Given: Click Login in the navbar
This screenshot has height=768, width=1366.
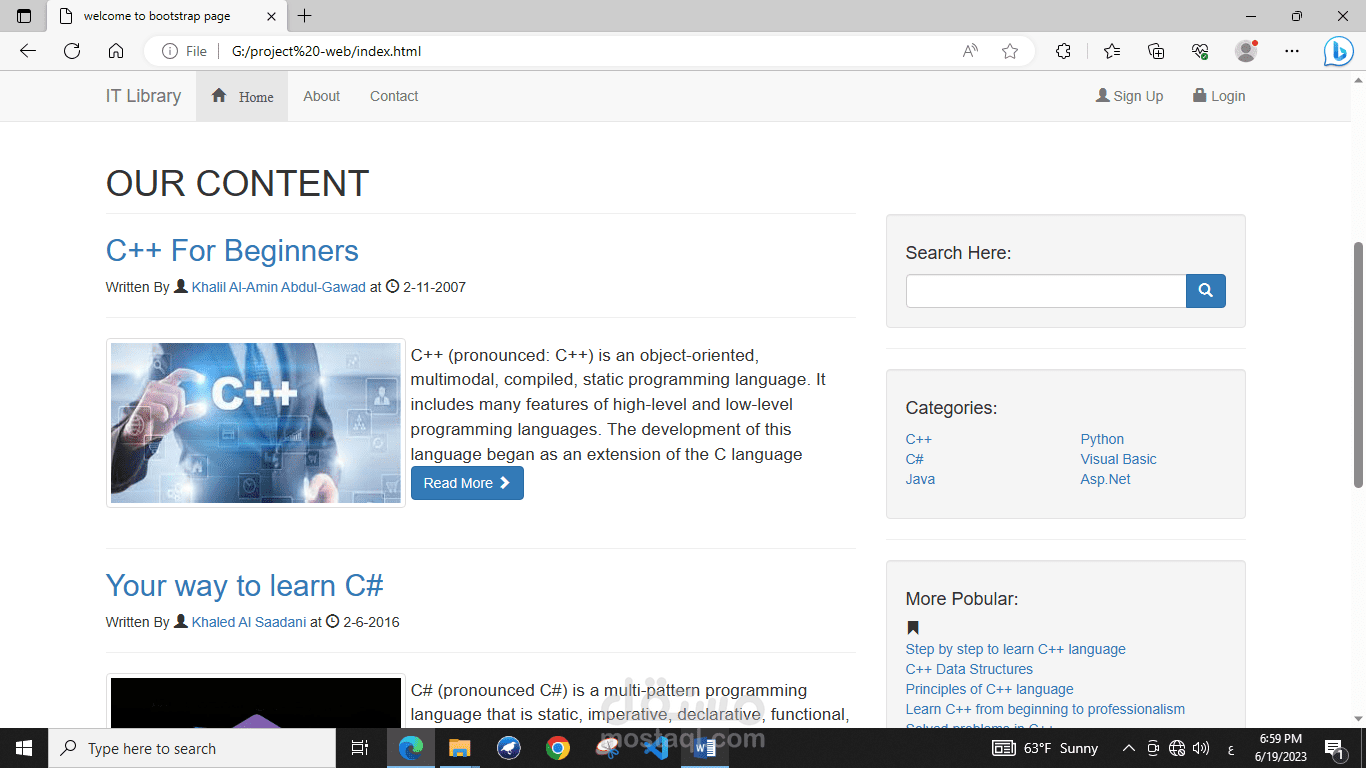Looking at the screenshot, I should click(1219, 96).
